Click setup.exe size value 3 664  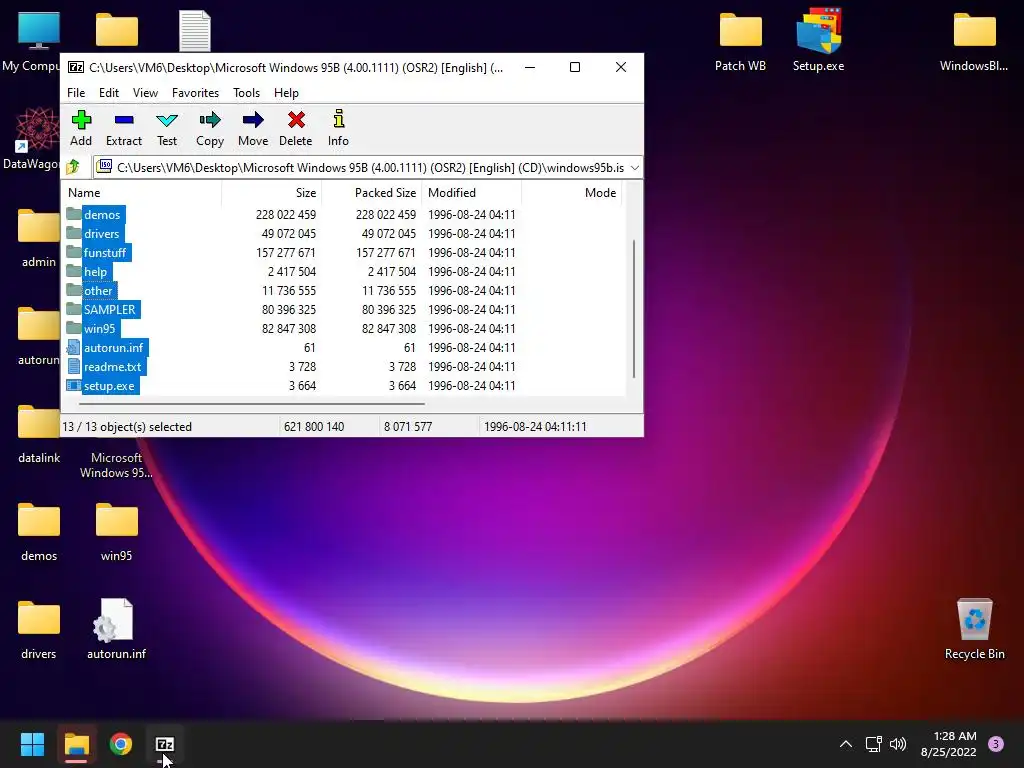[x=302, y=385]
